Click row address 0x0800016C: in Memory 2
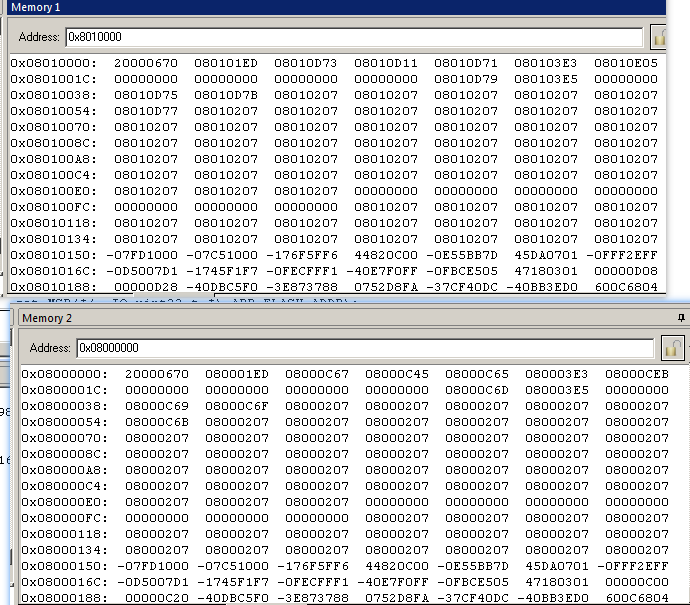The image size is (690, 605). tap(64, 582)
